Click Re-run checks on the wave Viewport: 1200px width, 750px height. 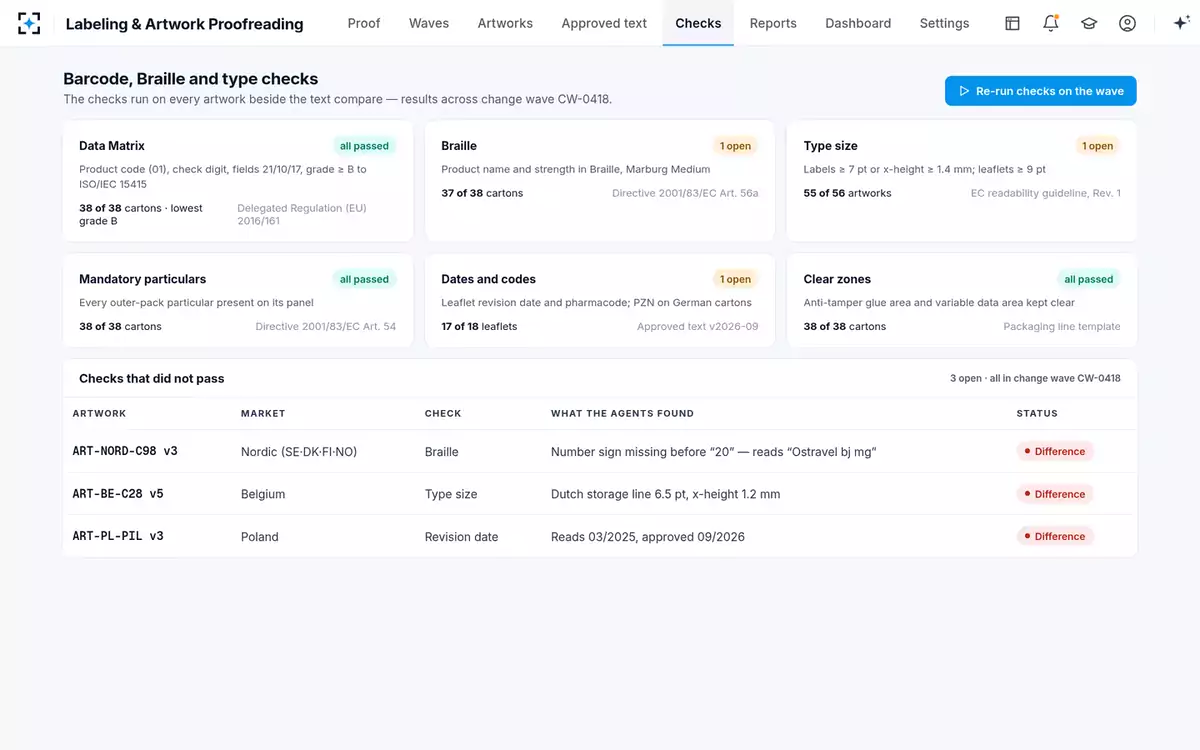tap(1040, 91)
